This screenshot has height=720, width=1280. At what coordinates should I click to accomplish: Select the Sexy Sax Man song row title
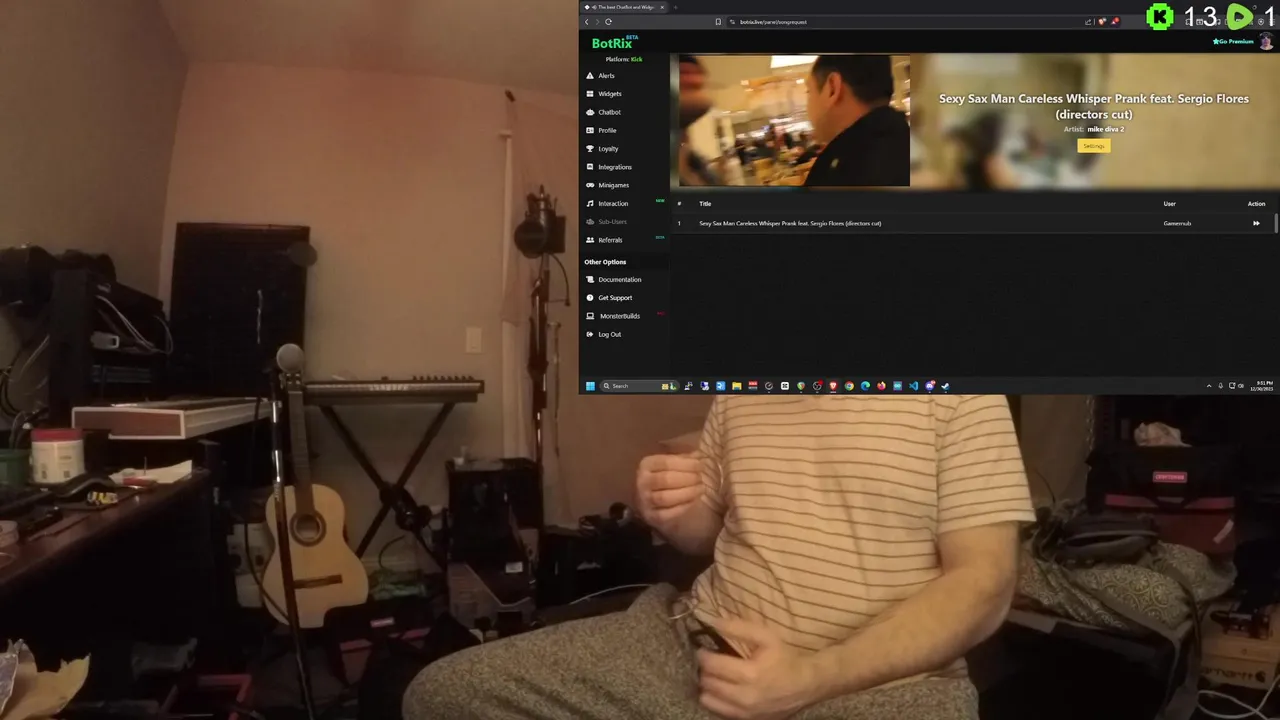[x=790, y=223]
